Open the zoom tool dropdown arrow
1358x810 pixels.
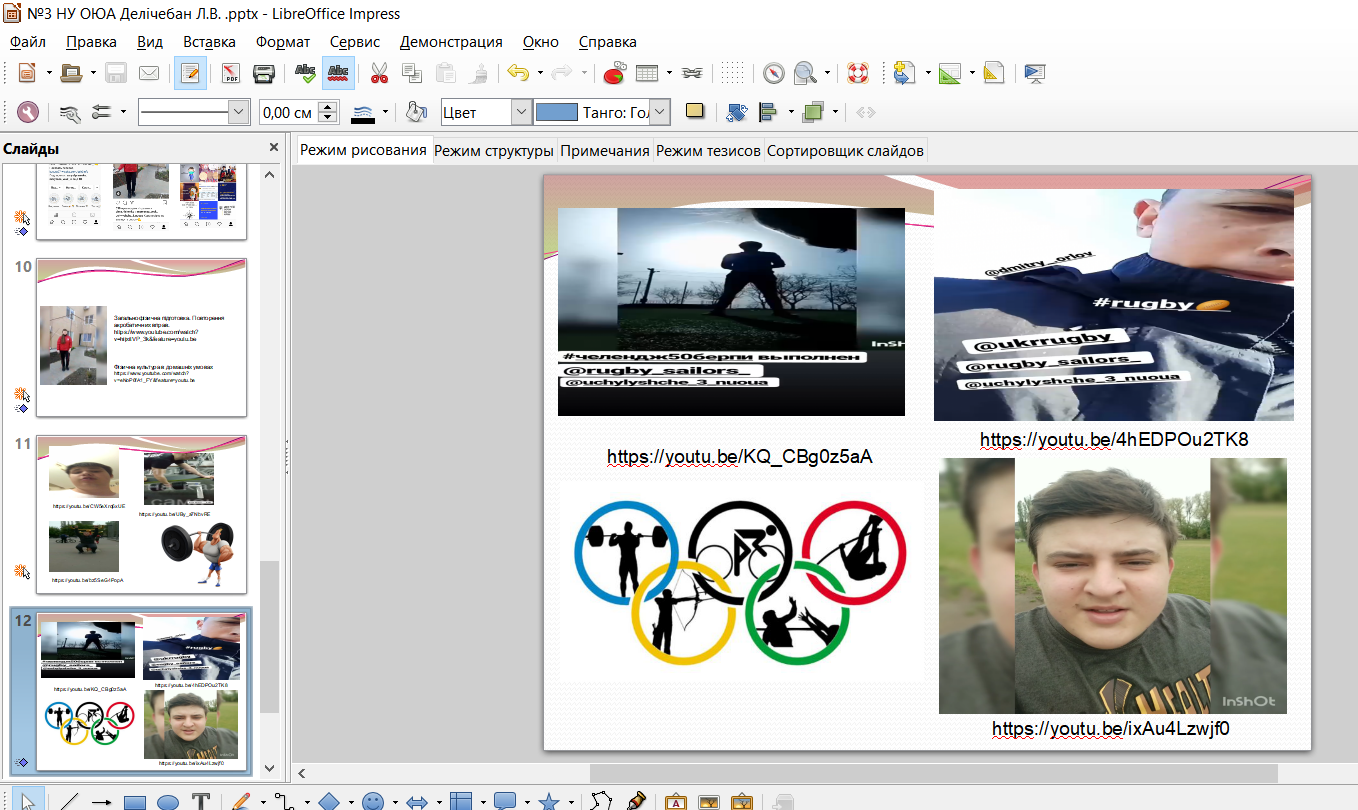pos(827,73)
